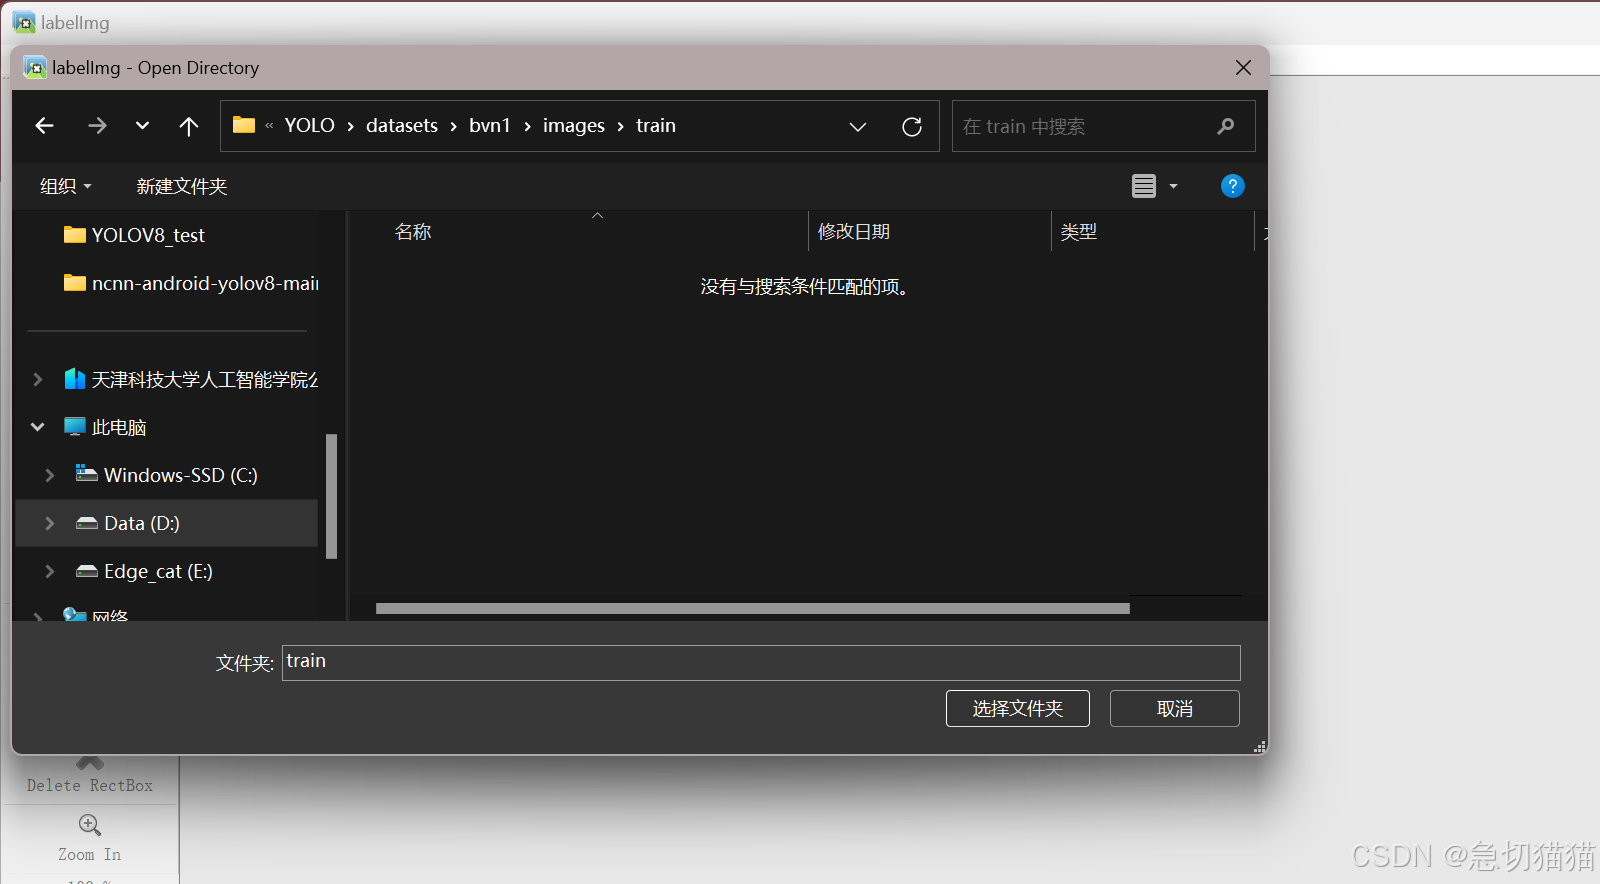
Task: Open recent locations dropdown arrow
Action: point(142,126)
